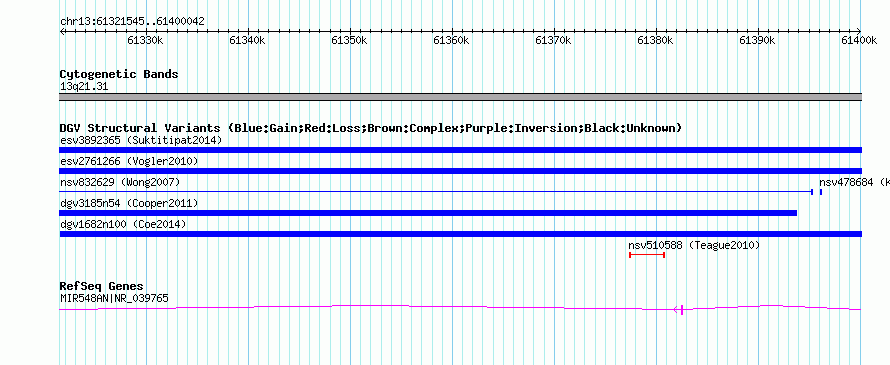This screenshot has width=890, height=365.
Task: Click the RefSeq Genes track heading
Action: 102,286
